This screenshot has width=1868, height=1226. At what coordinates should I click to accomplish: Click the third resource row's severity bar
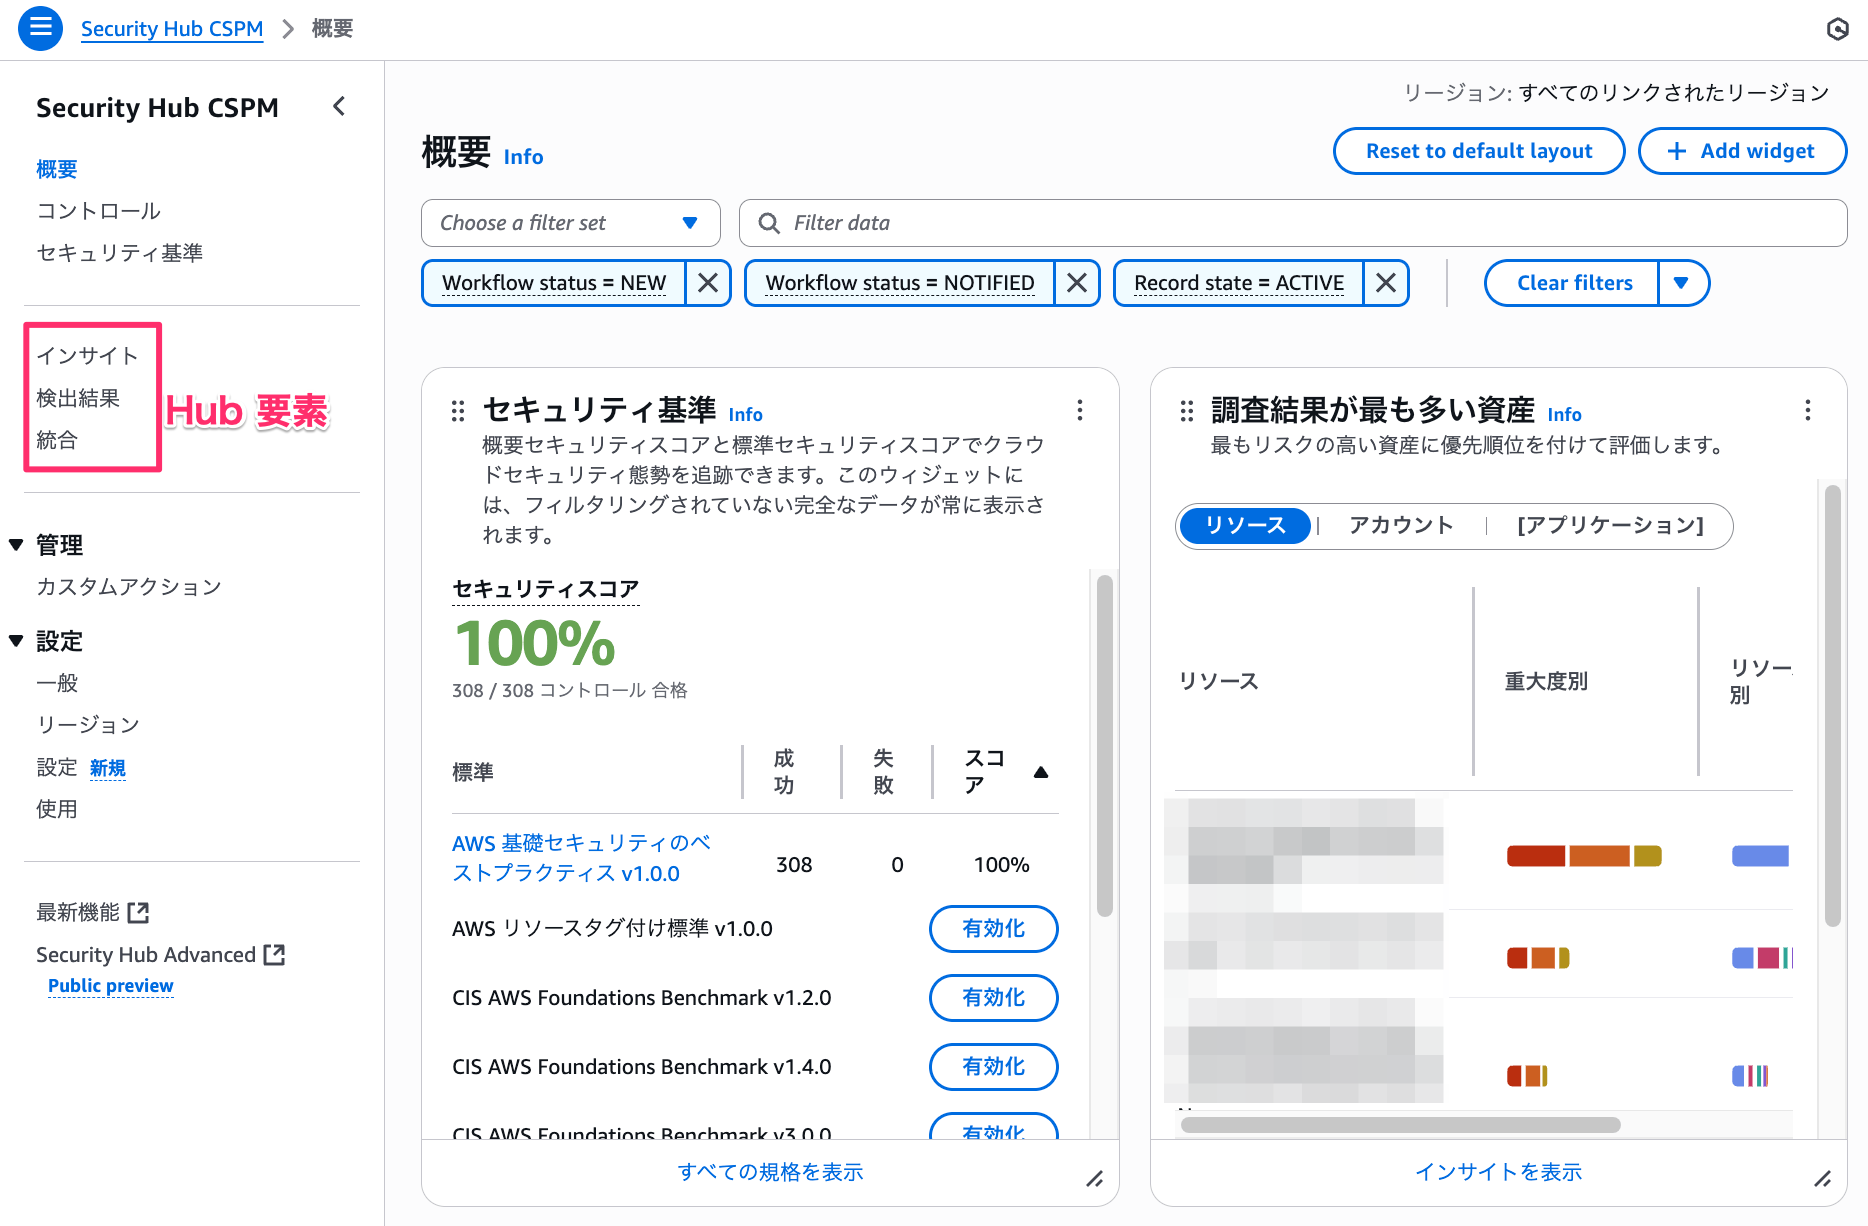coord(1527,1076)
